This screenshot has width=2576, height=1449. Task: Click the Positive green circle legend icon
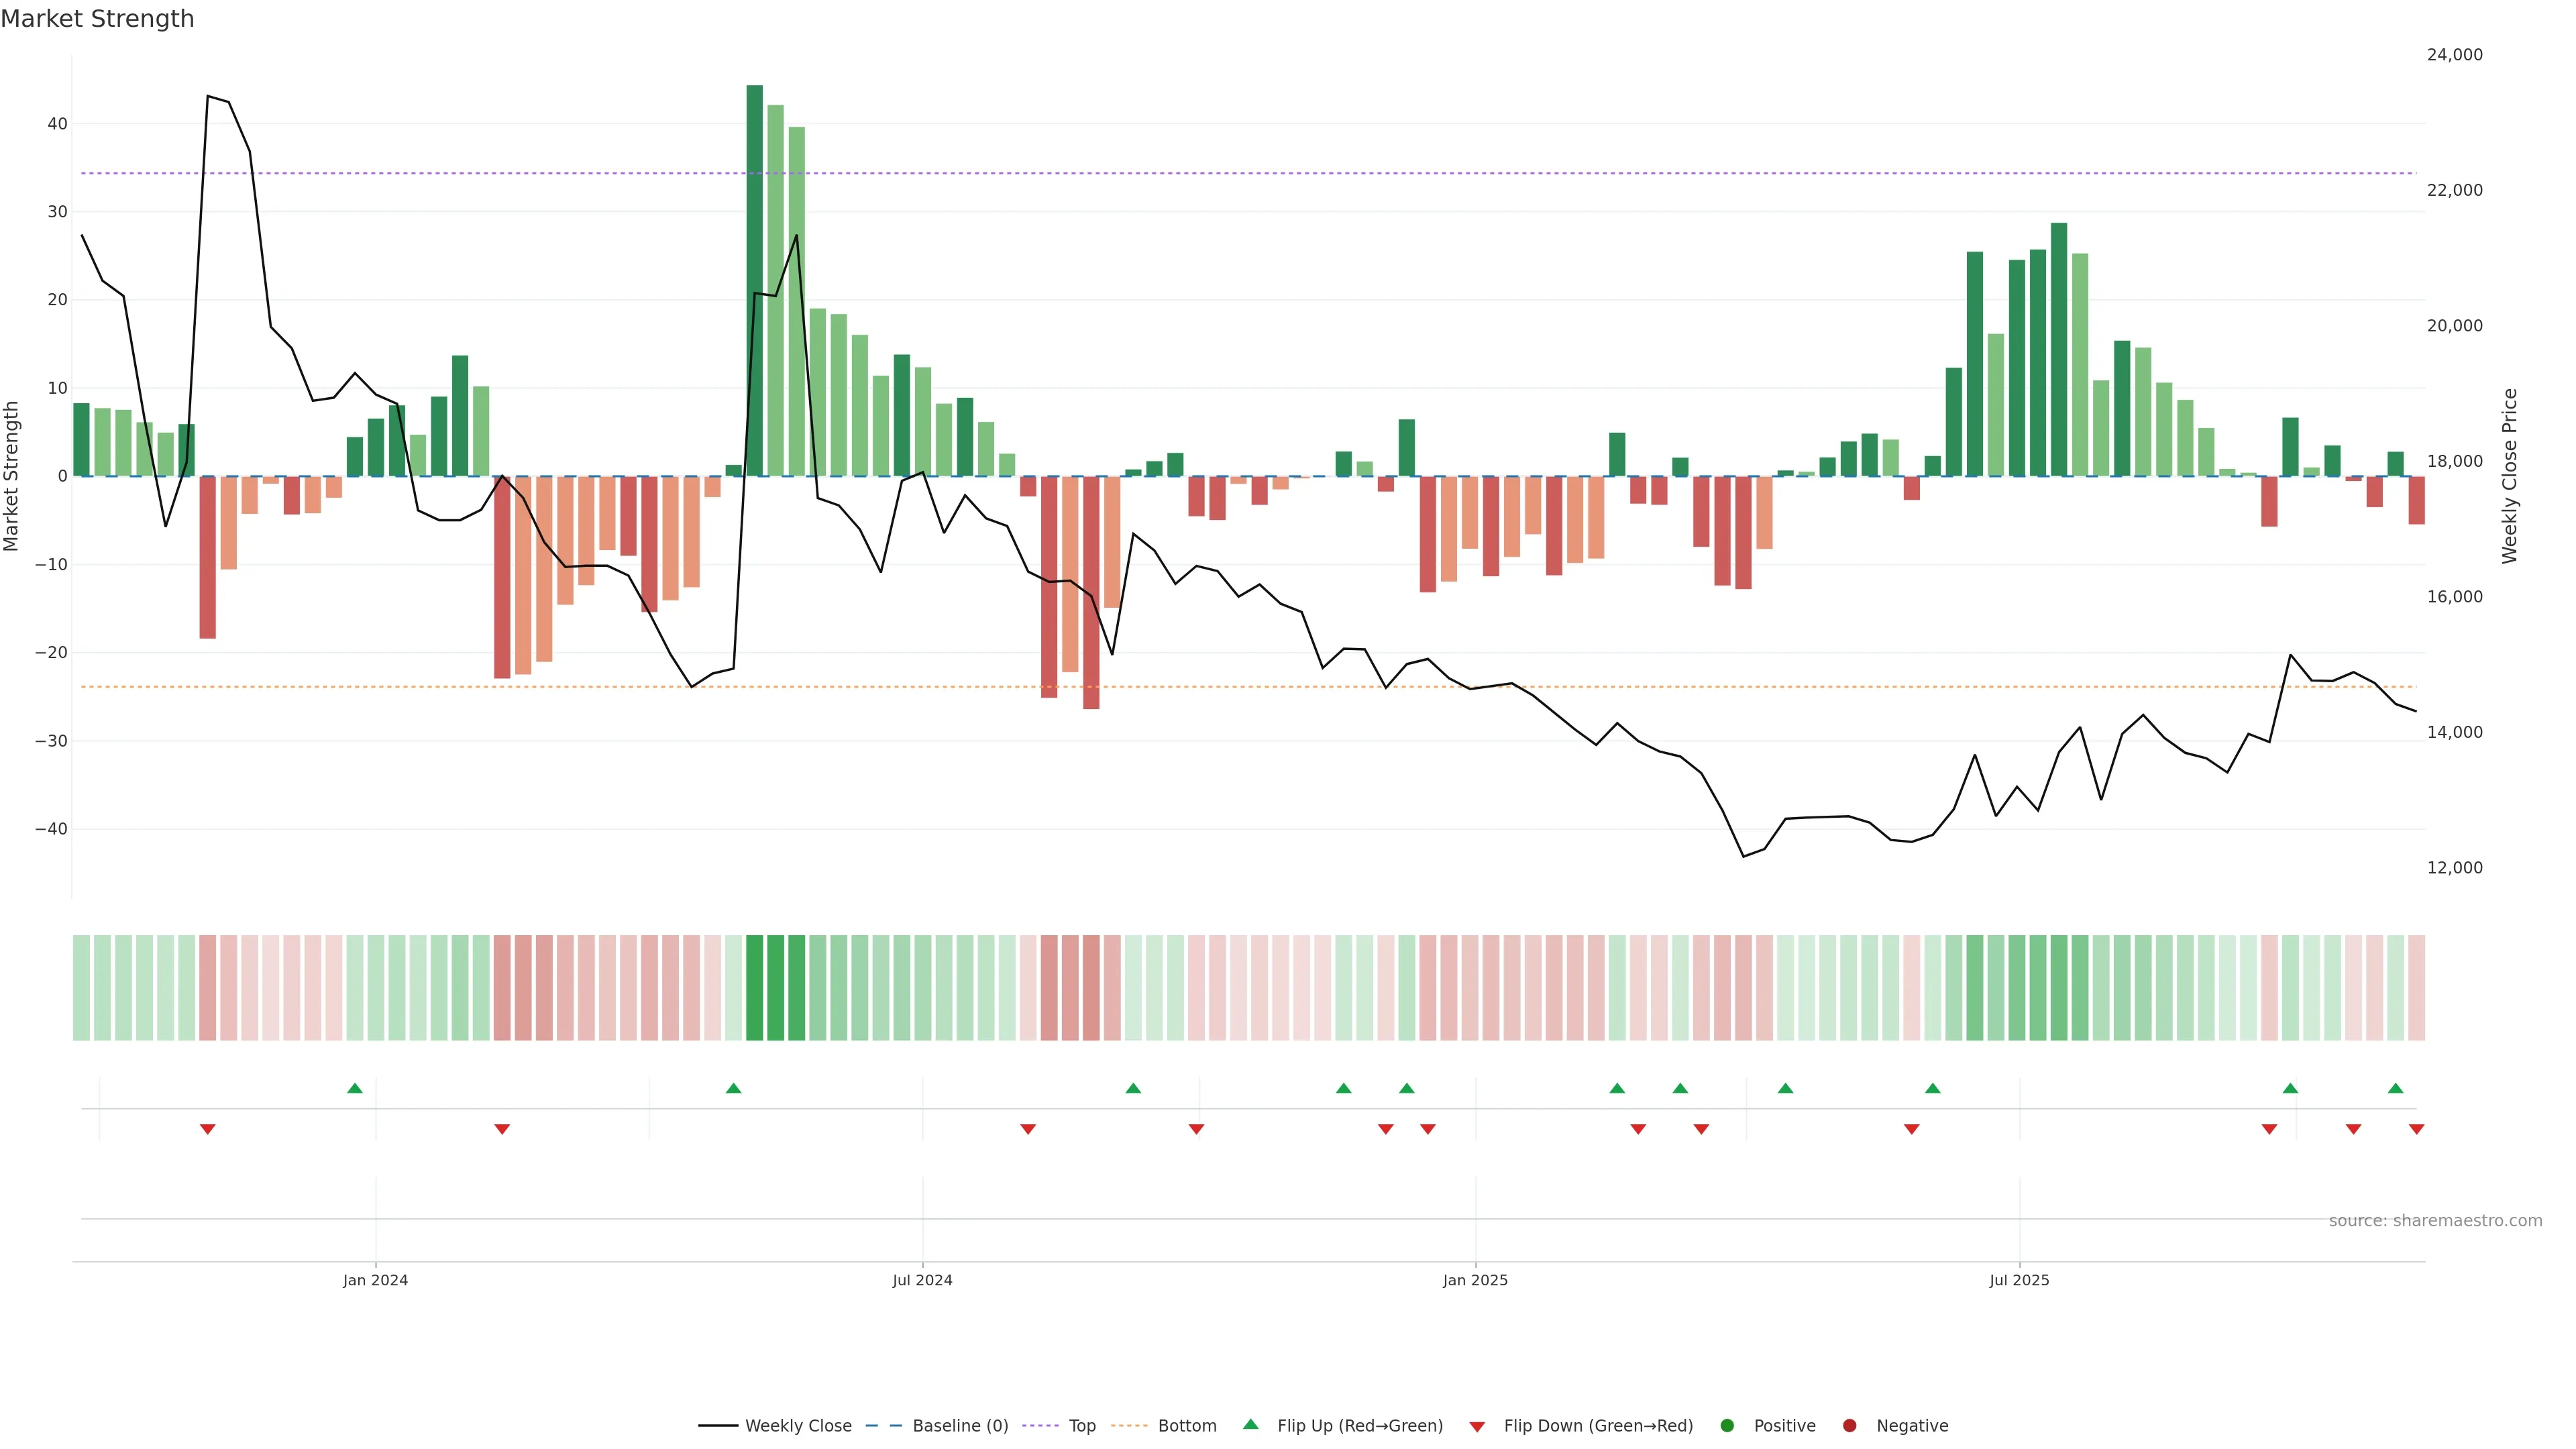pos(1727,1426)
